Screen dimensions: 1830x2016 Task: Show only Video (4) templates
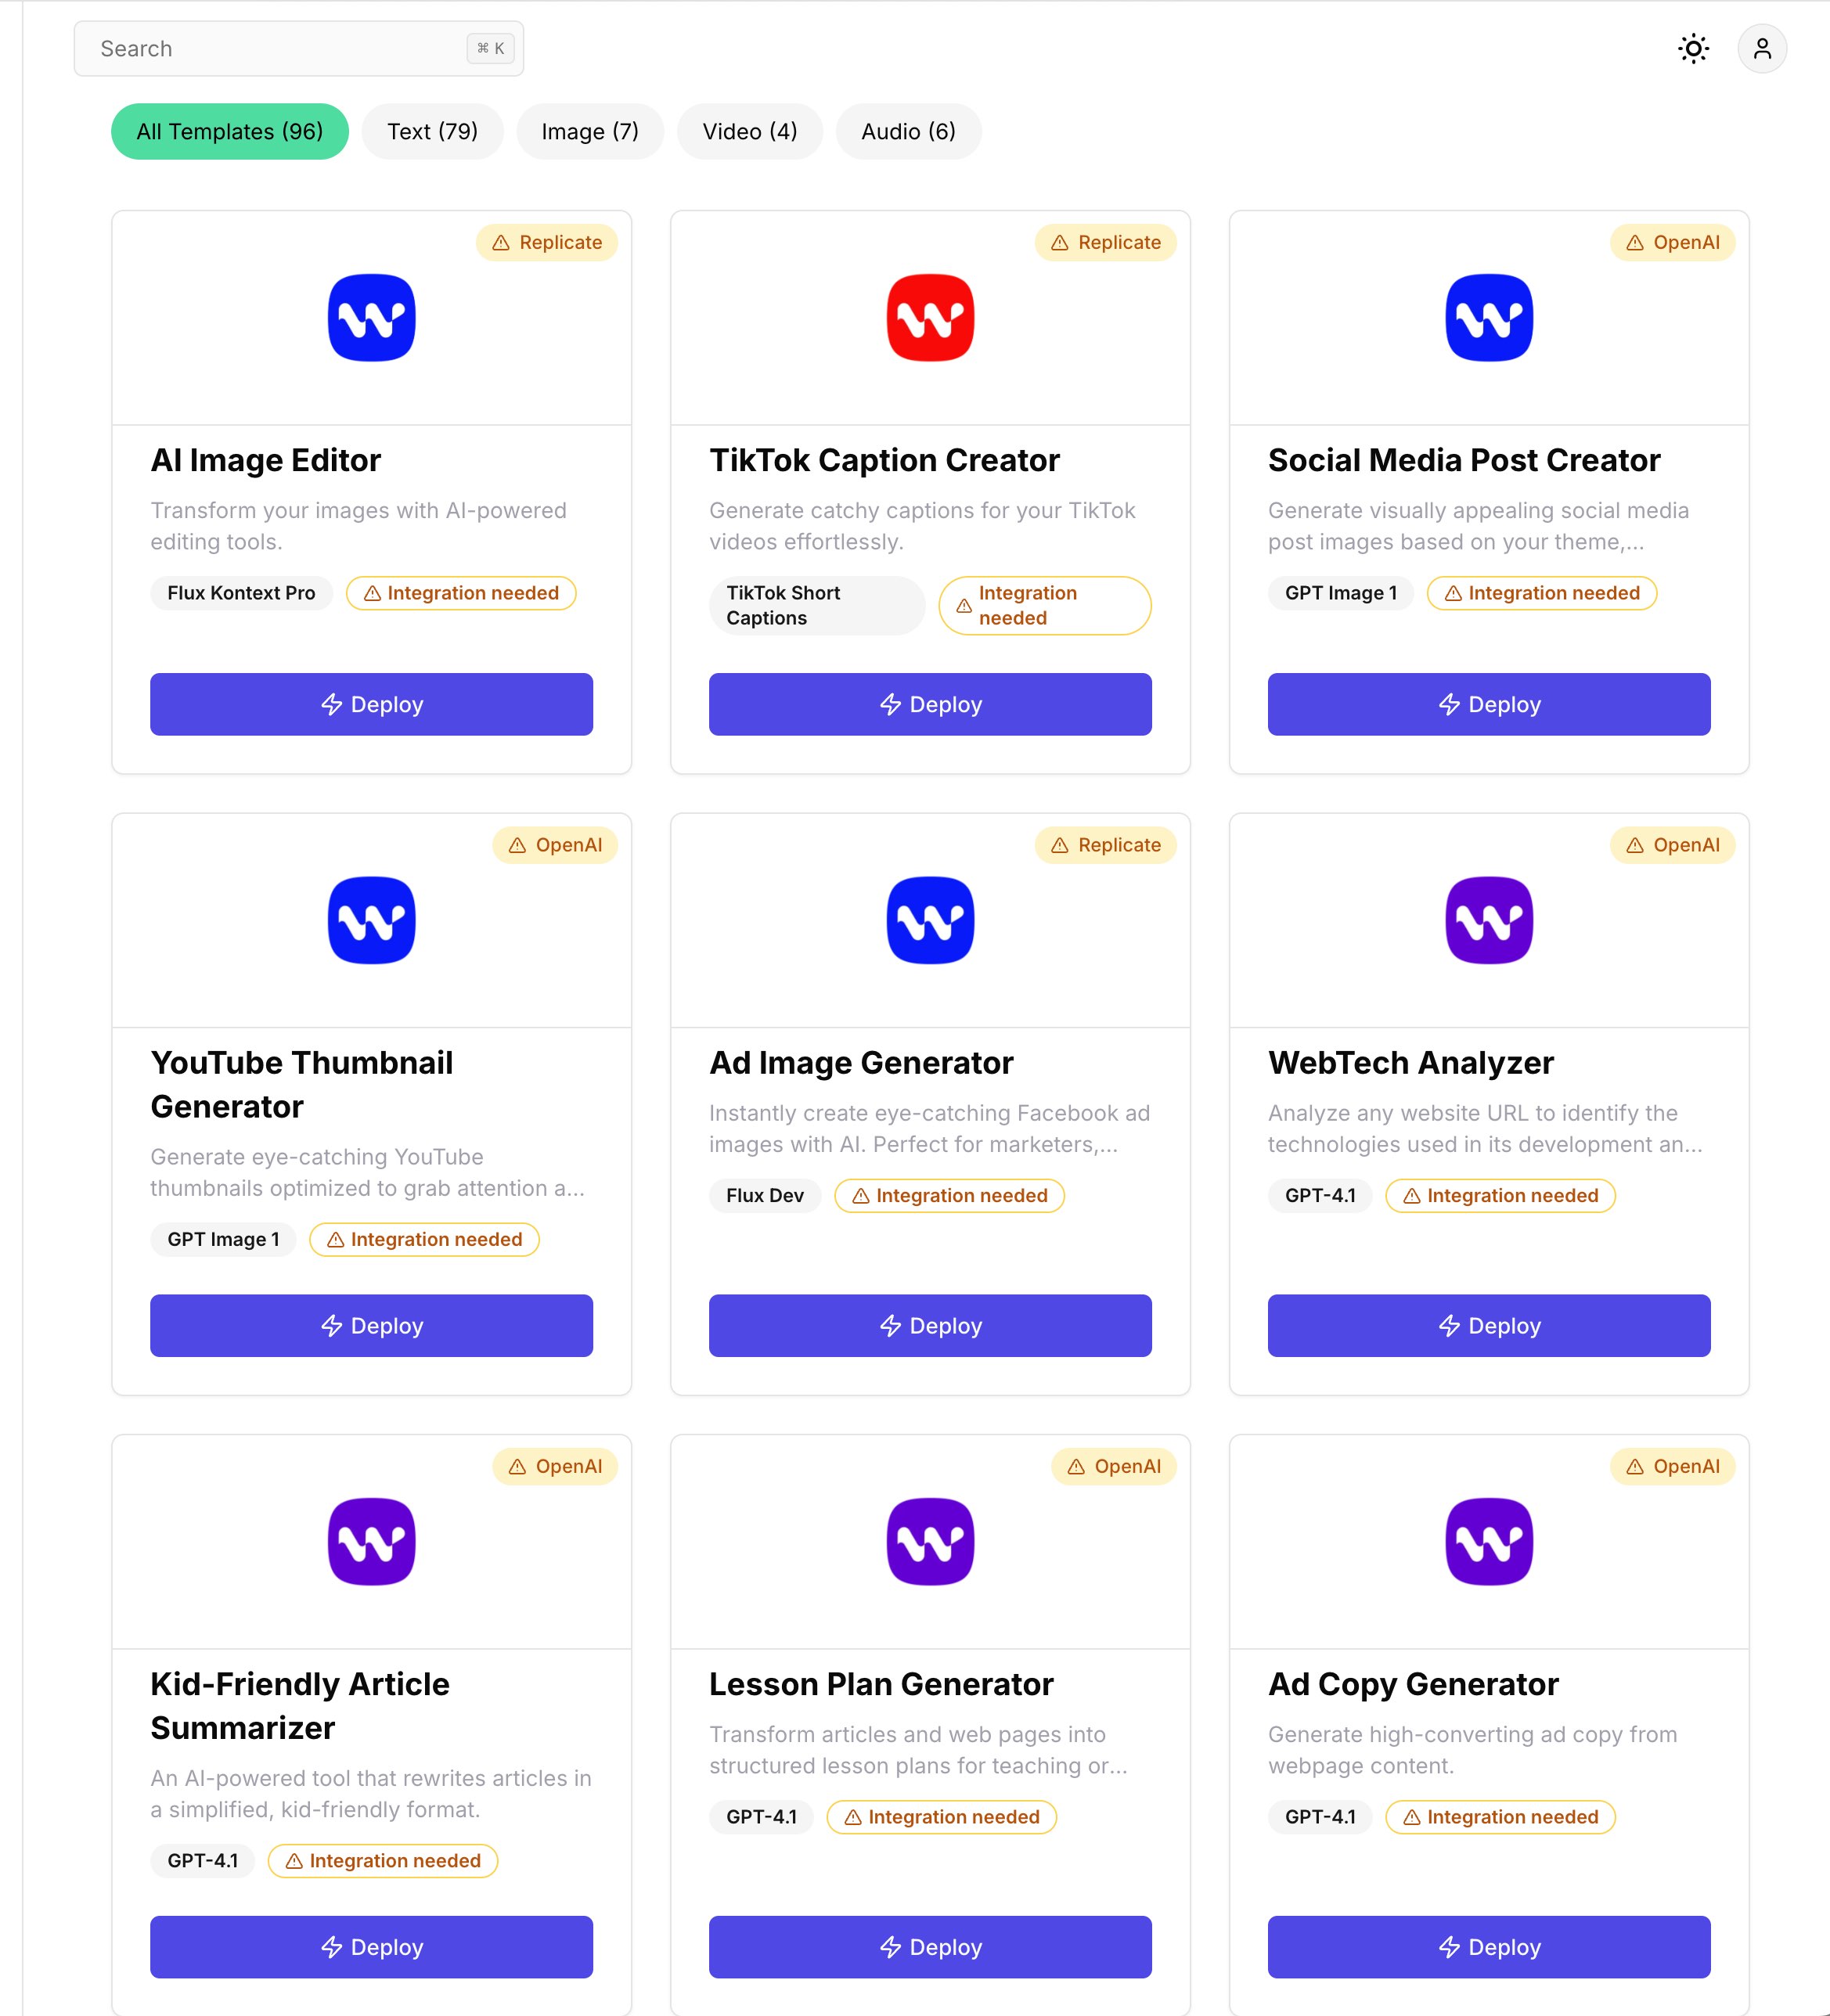[x=749, y=132]
